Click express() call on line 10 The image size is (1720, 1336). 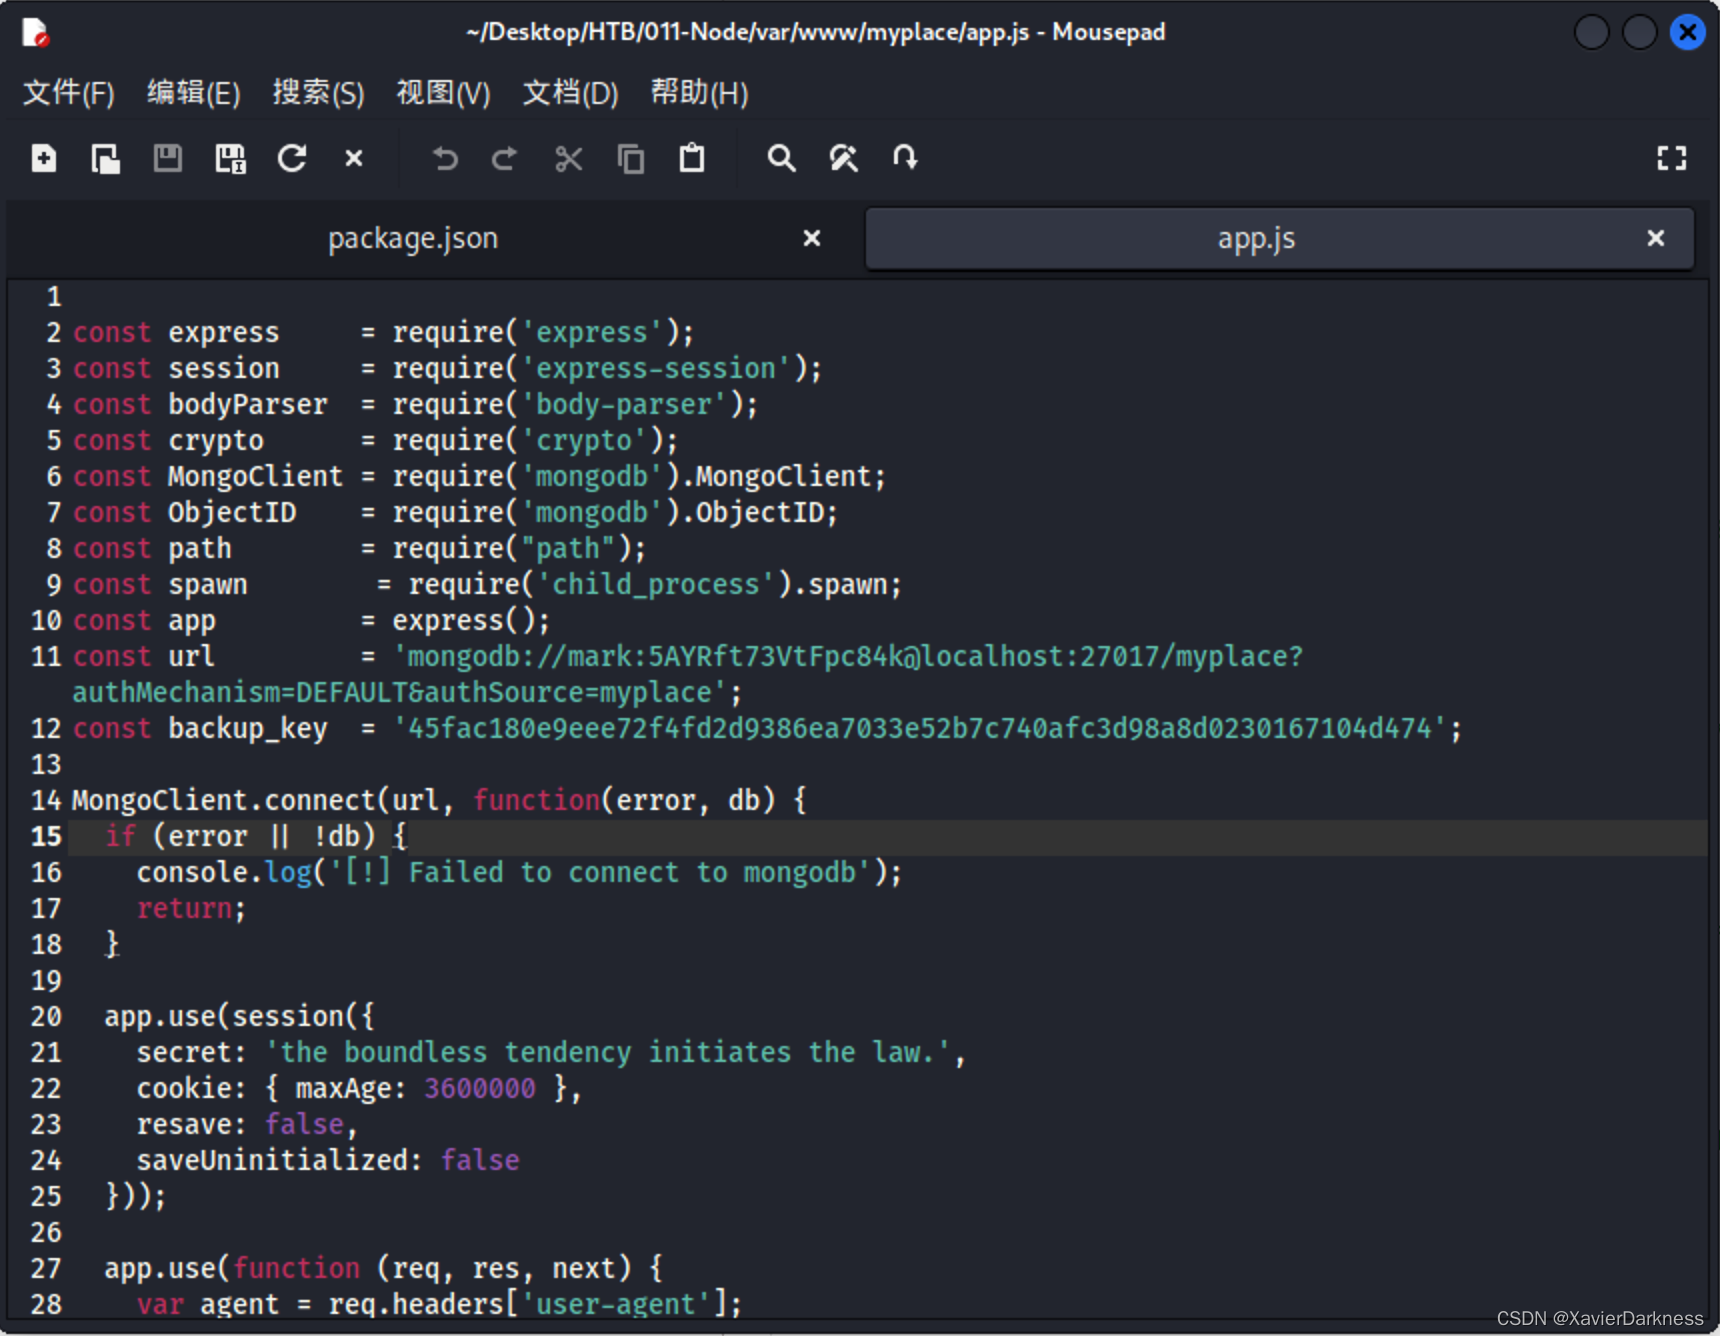point(464,620)
